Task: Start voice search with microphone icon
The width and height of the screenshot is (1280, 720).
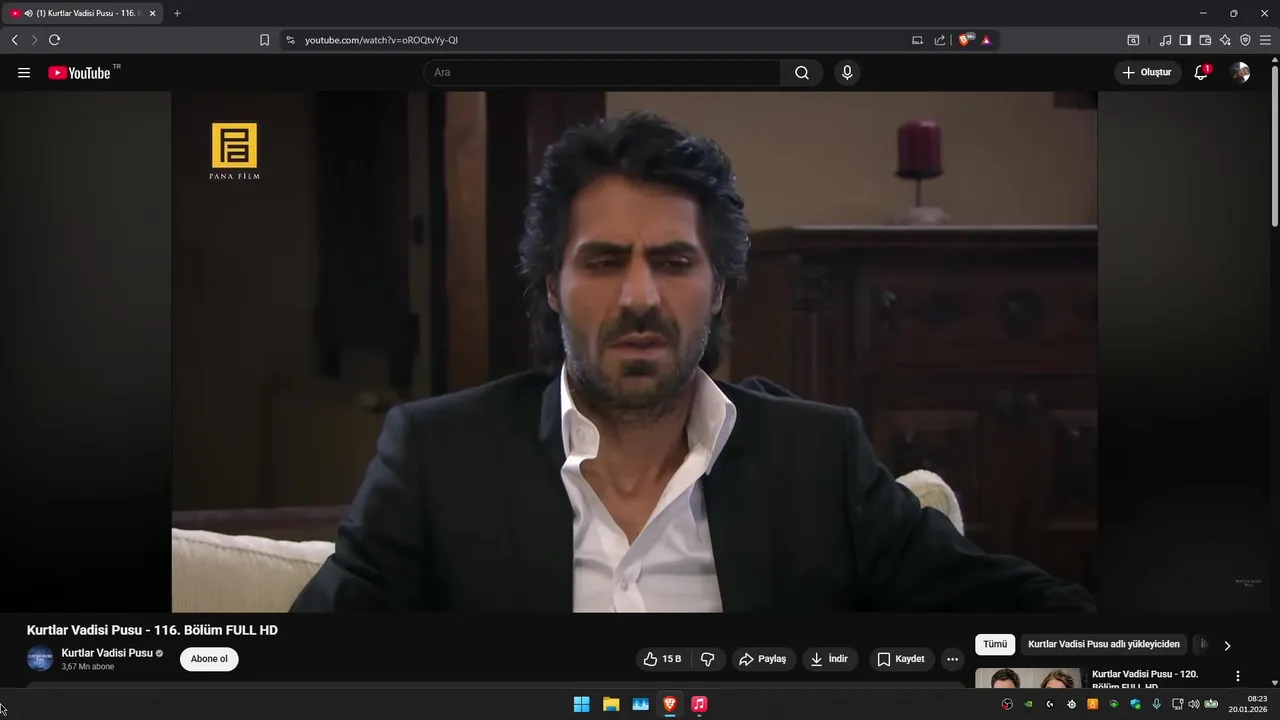Action: pos(847,73)
